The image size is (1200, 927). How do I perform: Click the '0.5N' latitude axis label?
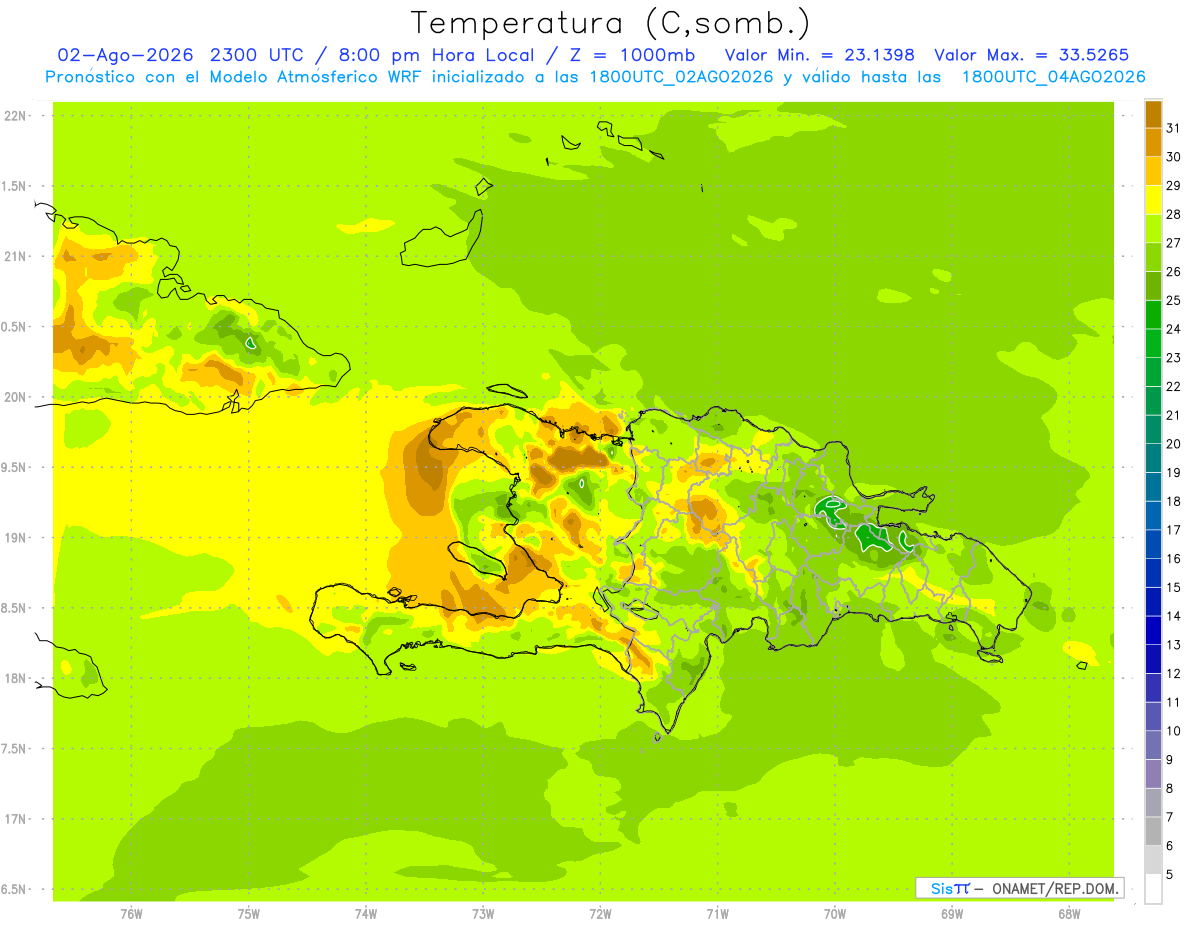click(15, 327)
